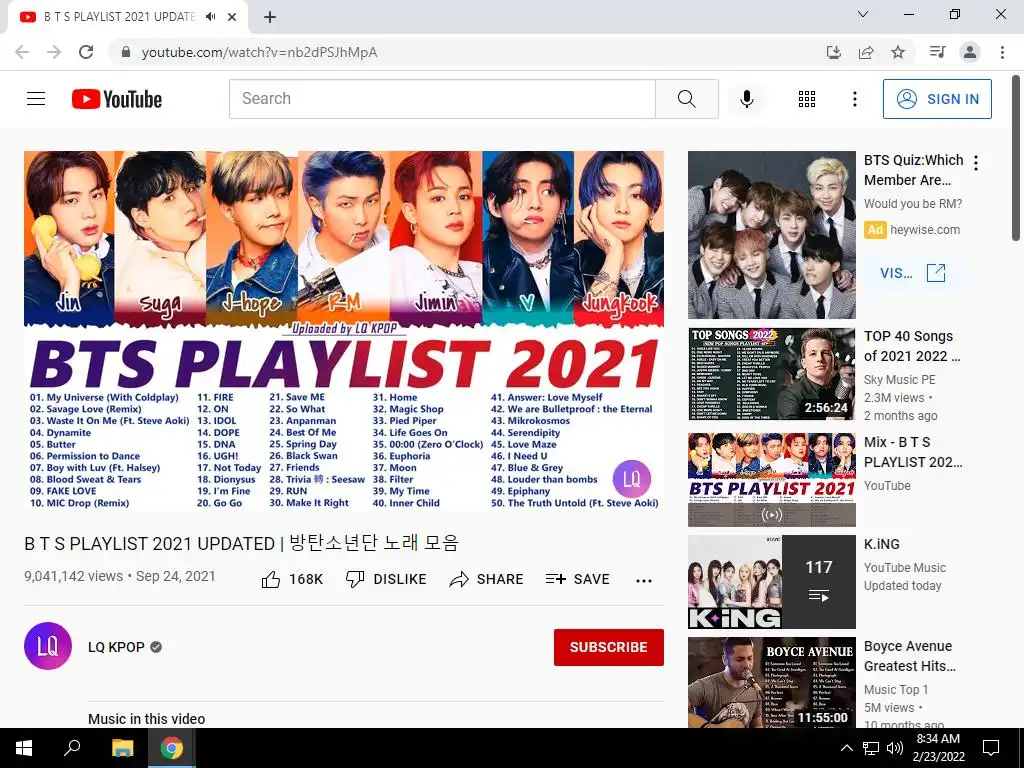Open the K.iNG playlist thumbnail

tap(771, 582)
